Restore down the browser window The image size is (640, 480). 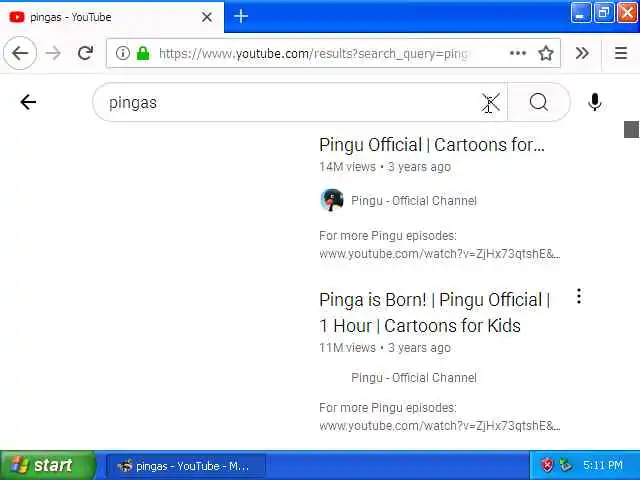pyautogui.click(x=604, y=13)
